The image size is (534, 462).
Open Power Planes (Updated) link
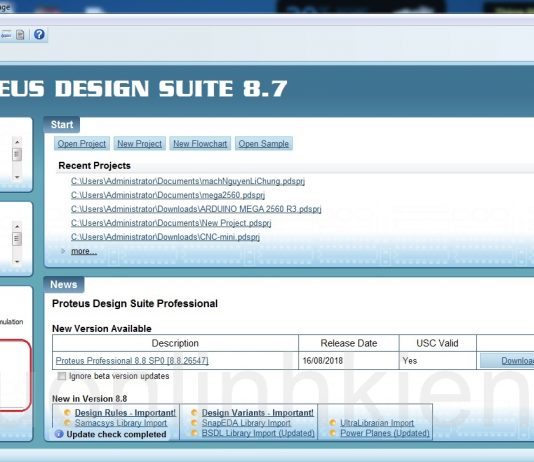[385, 433]
